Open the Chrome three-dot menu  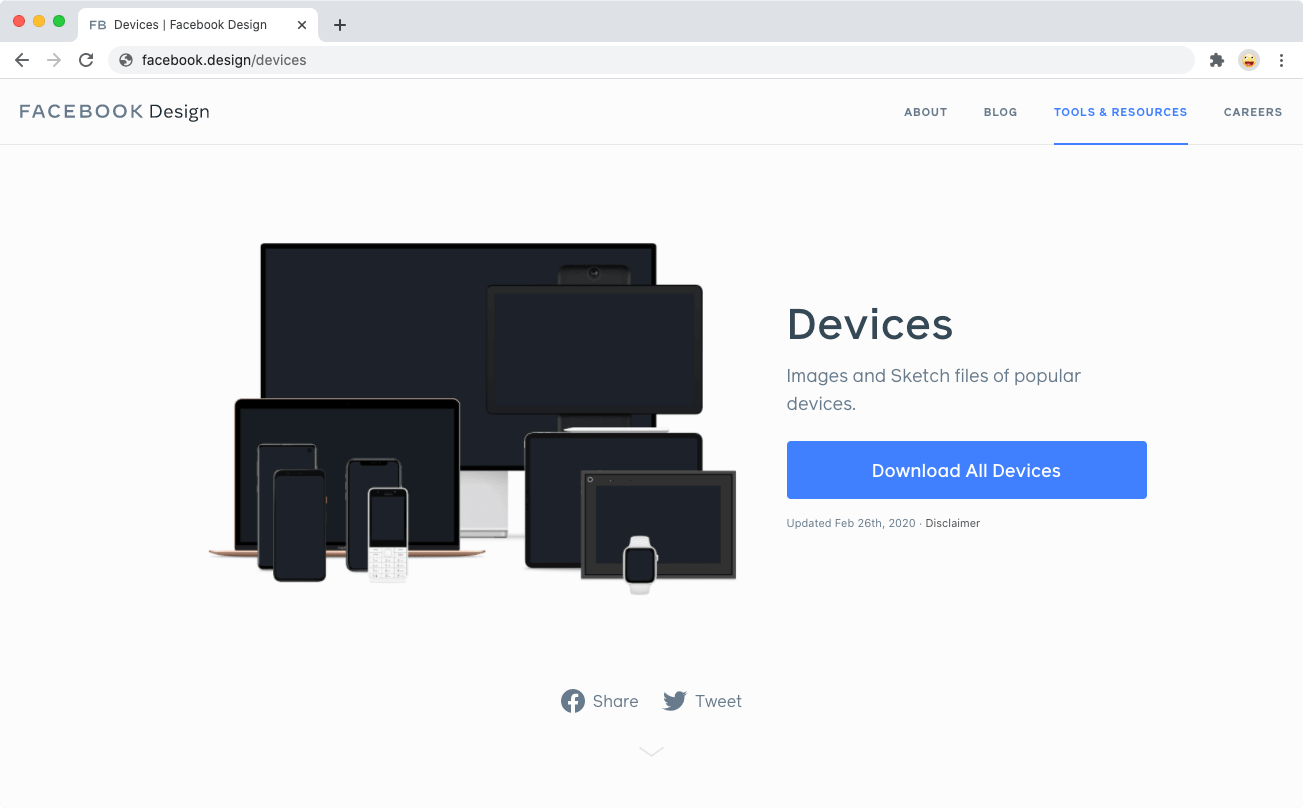1281,60
